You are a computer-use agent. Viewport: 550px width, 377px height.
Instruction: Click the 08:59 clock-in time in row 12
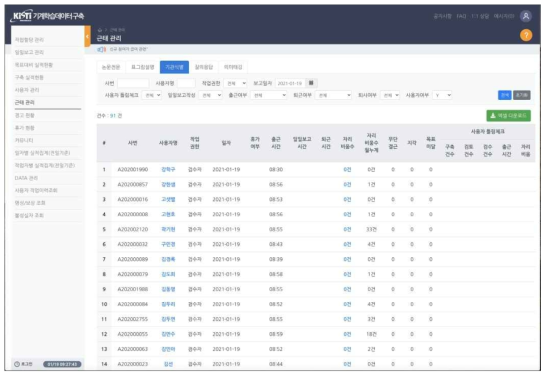[276, 334]
